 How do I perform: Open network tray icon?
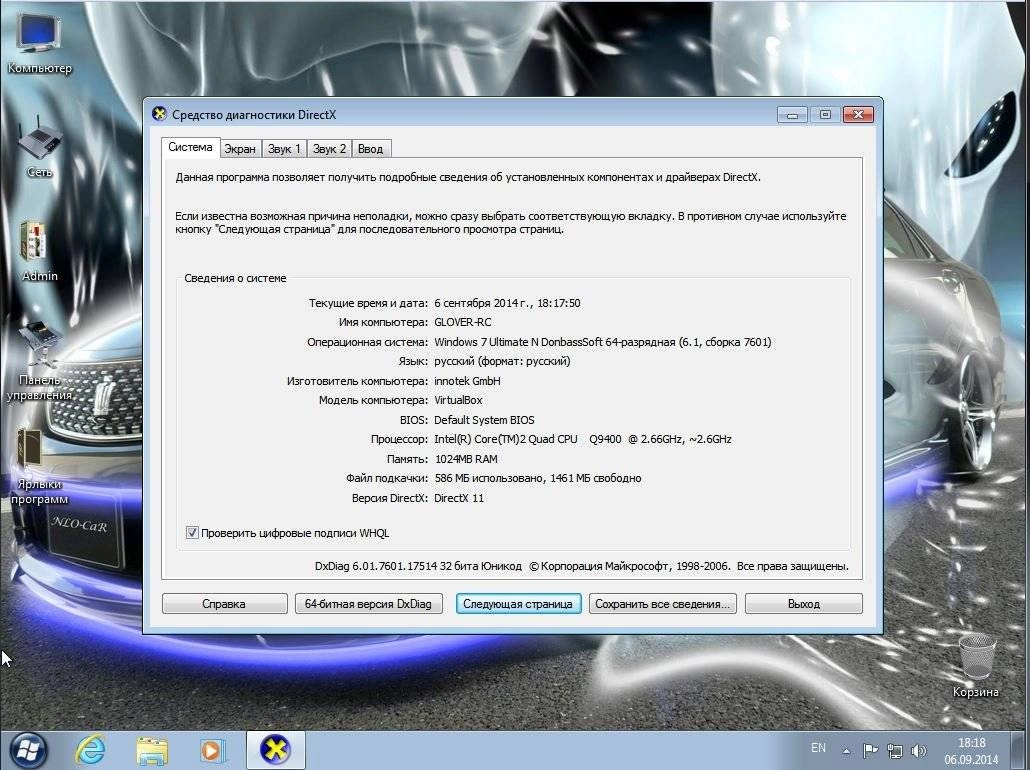895,750
